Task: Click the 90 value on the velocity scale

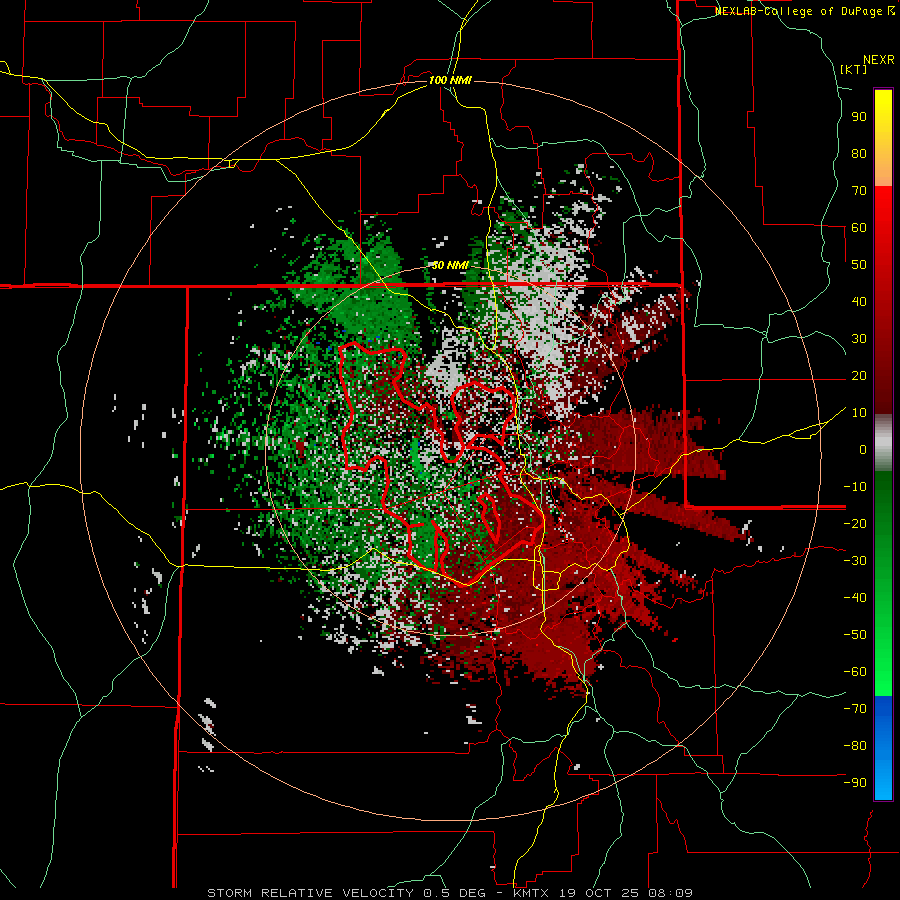Action: click(859, 117)
